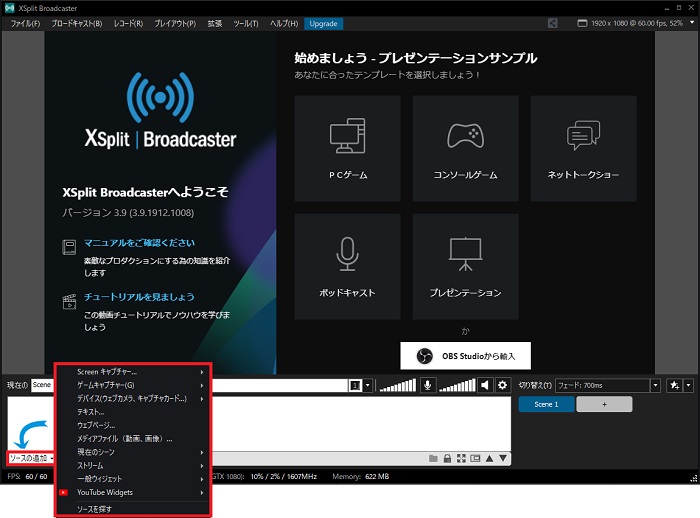The image size is (700, 518).
Task: Open the チュートリアルを見ましょう link
Action: click(x=139, y=297)
